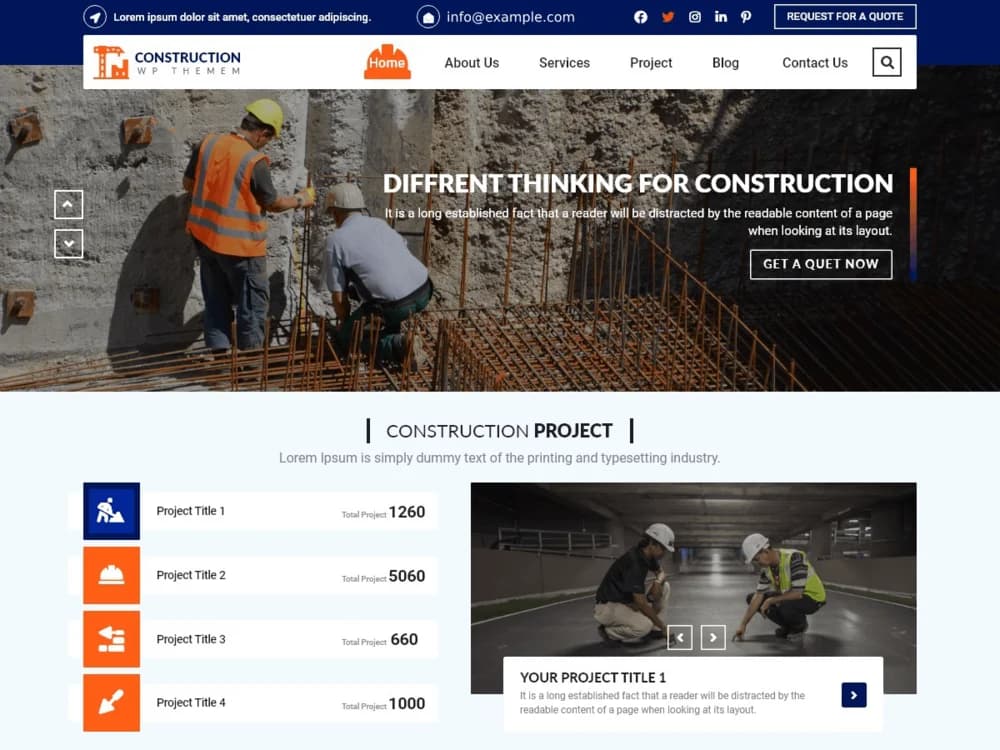The width and height of the screenshot is (1000, 750).
Task: Click the slider down arrow control
Action: tap(68, 243)
